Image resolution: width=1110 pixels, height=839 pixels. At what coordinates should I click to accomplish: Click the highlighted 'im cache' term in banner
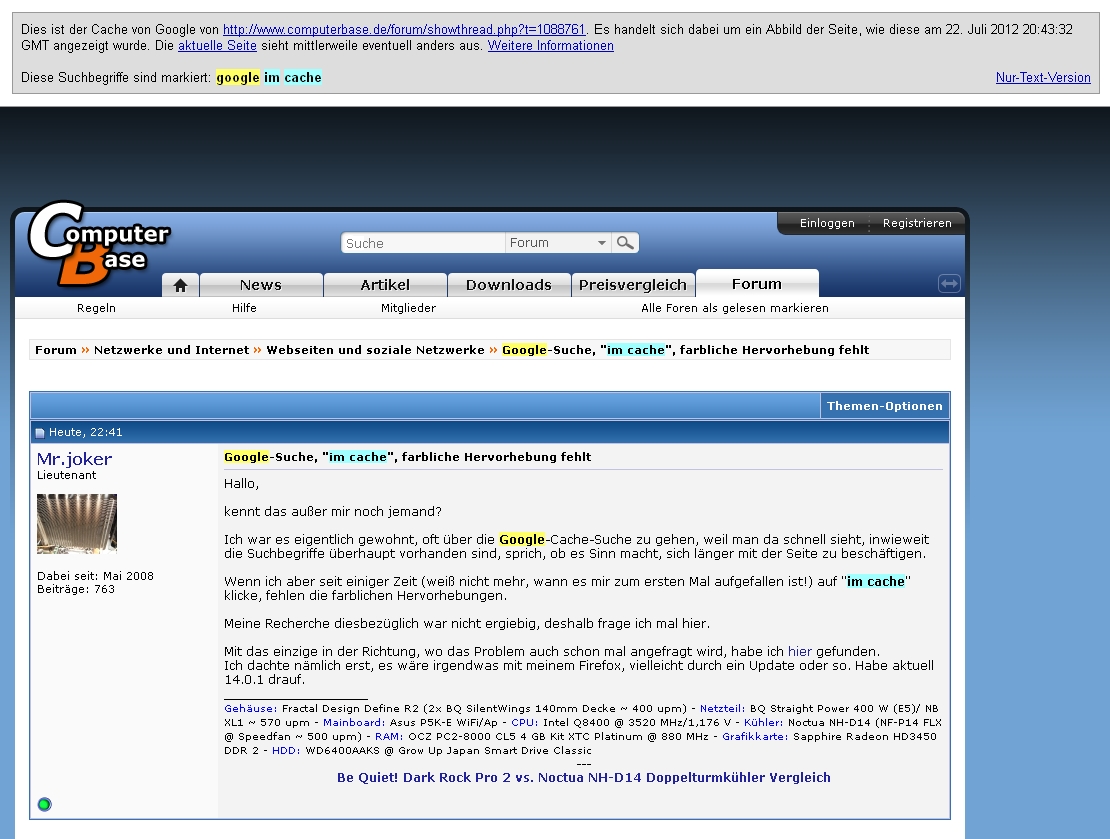click(292, 77)
